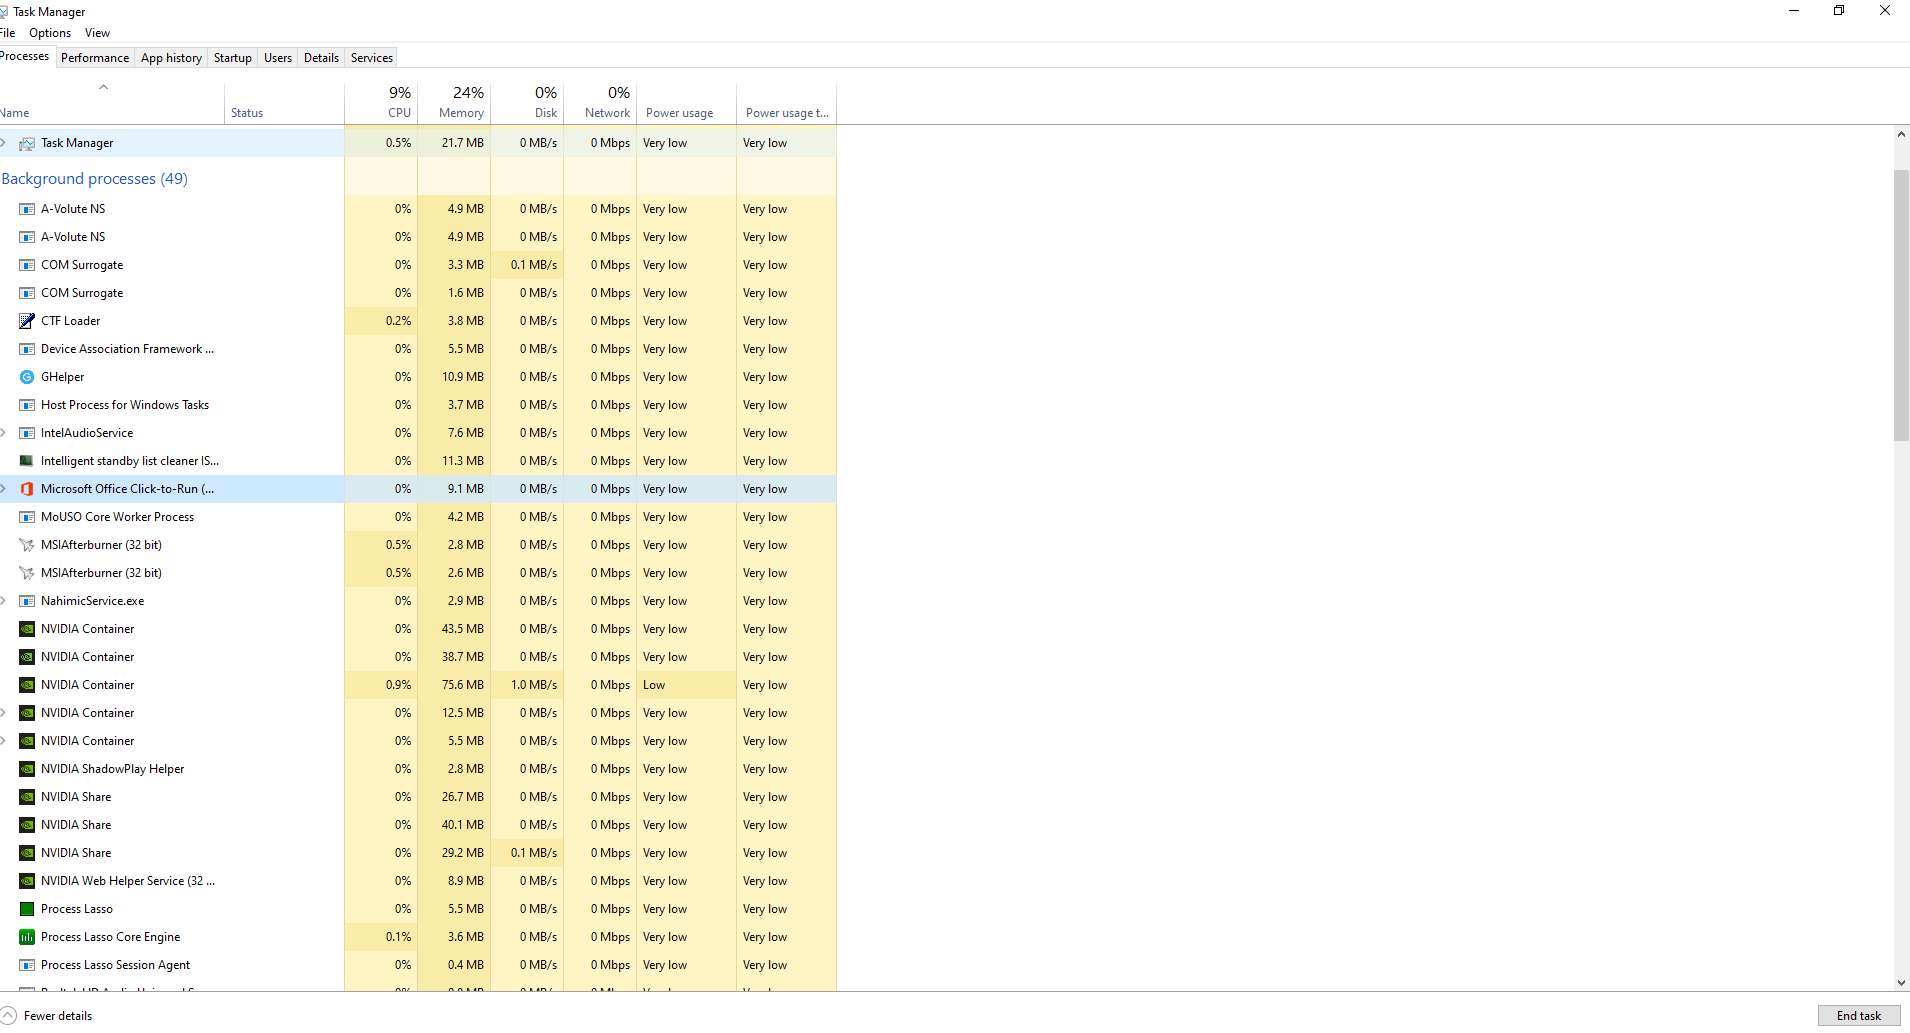The height and width of the screenshot is (1033, 1910).
Task: Click the scrollbar down arrow
Action: pos(1901,983)
